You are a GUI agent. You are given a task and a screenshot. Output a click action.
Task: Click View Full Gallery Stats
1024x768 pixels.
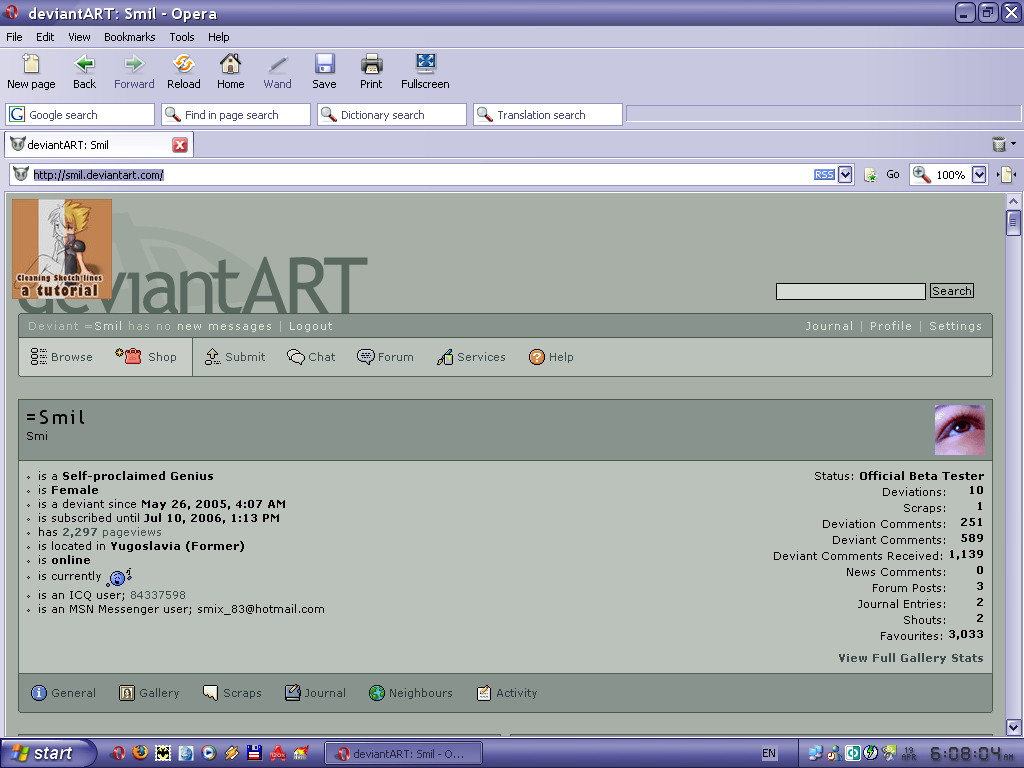pos(910,658)
